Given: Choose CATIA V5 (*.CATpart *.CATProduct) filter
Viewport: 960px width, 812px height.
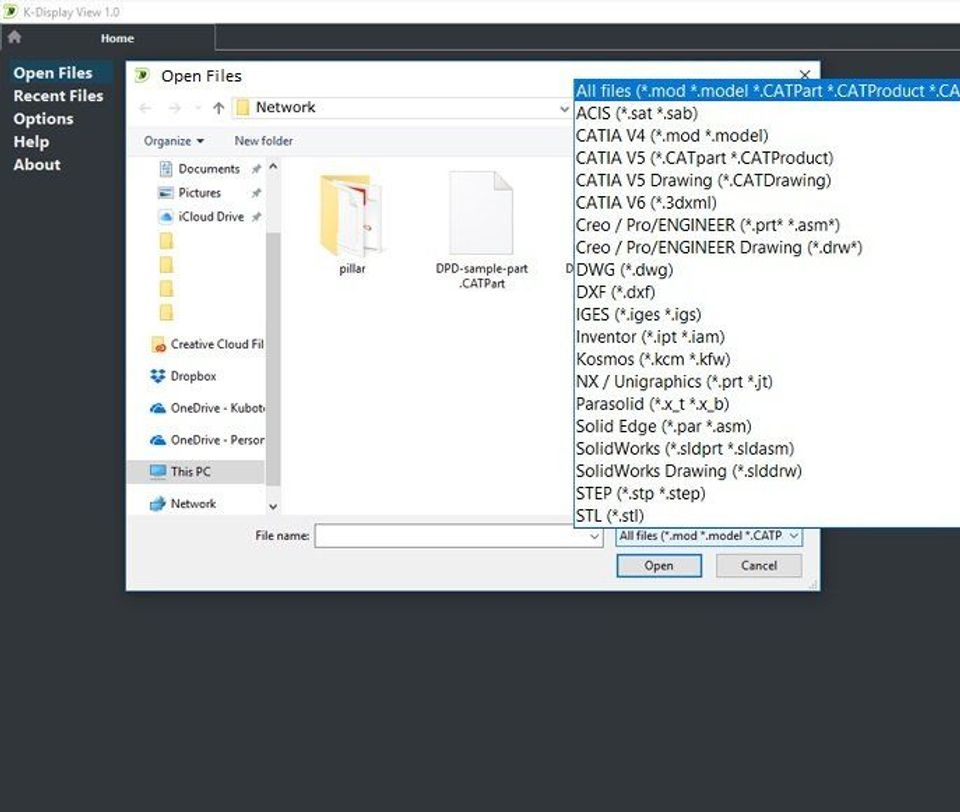Looking at the screenshot, I should [x=767, y=158].
